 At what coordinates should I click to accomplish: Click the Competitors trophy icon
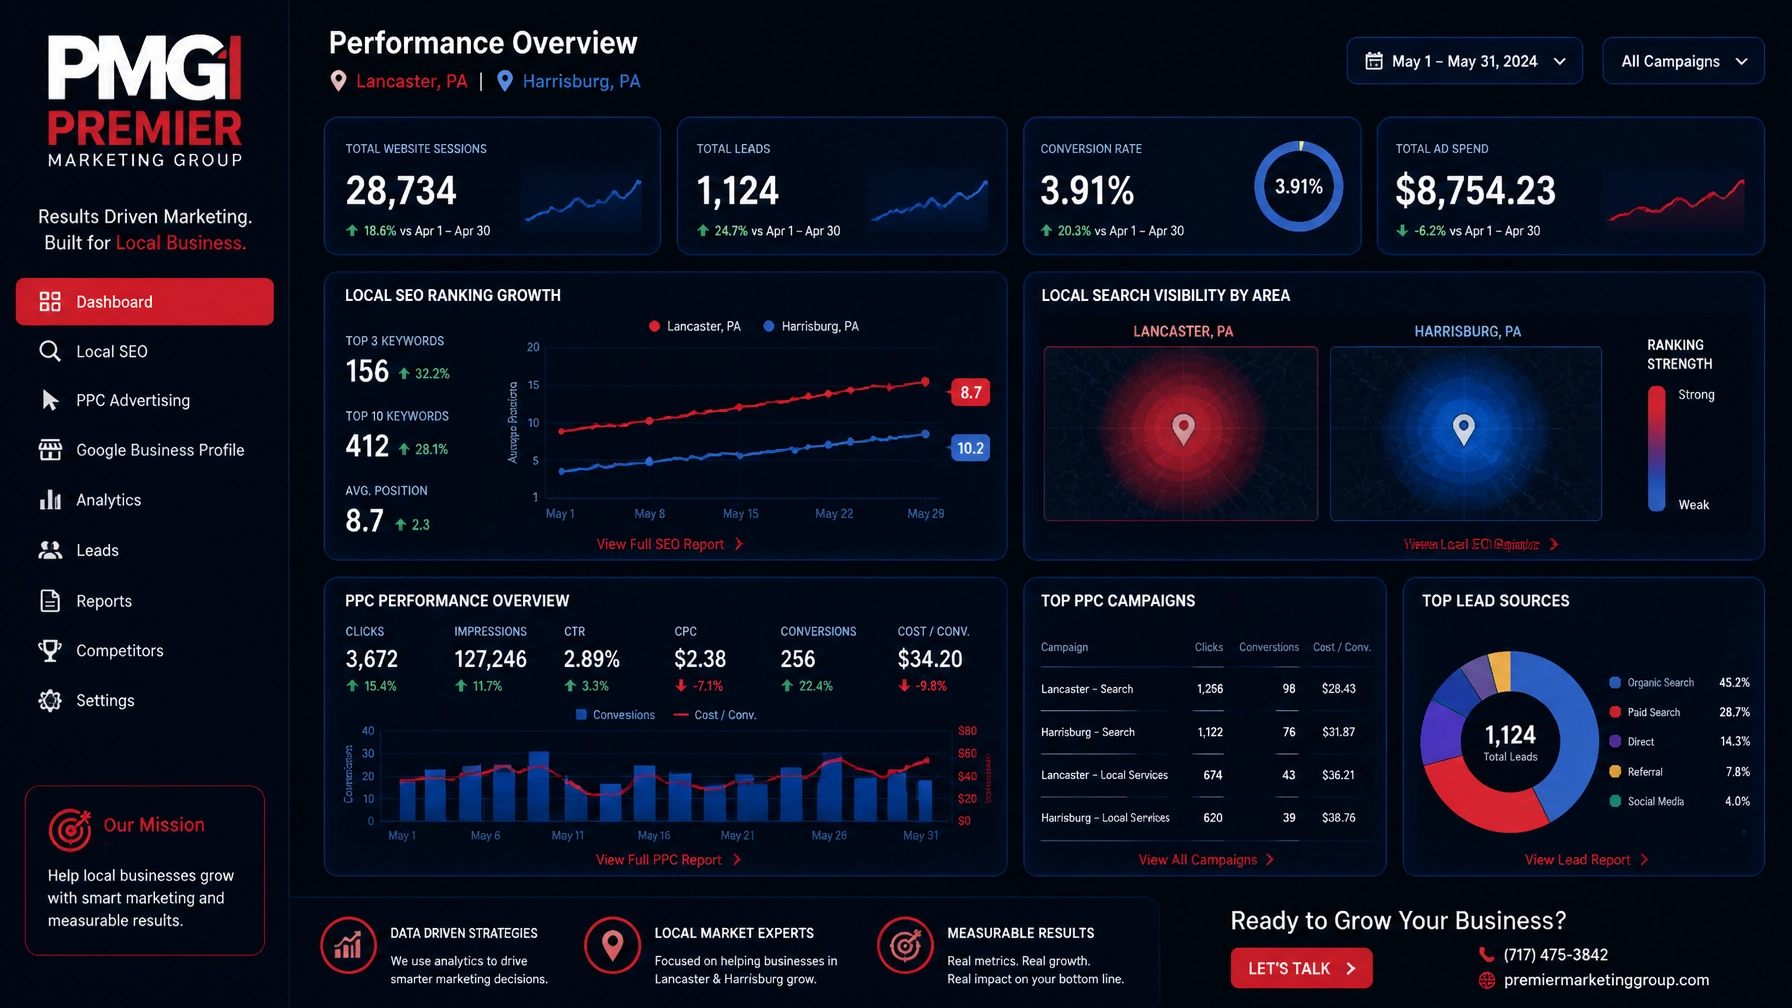click(50, 650)
